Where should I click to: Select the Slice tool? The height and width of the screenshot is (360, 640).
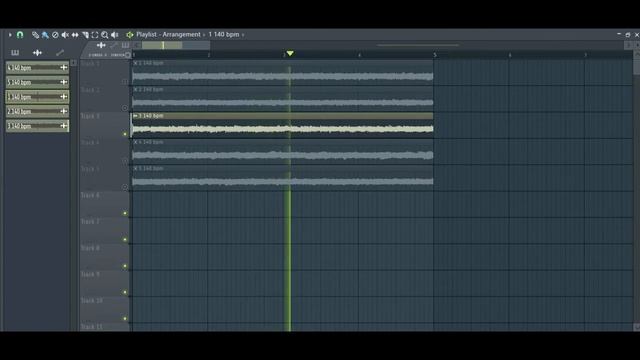pos(85,35)
